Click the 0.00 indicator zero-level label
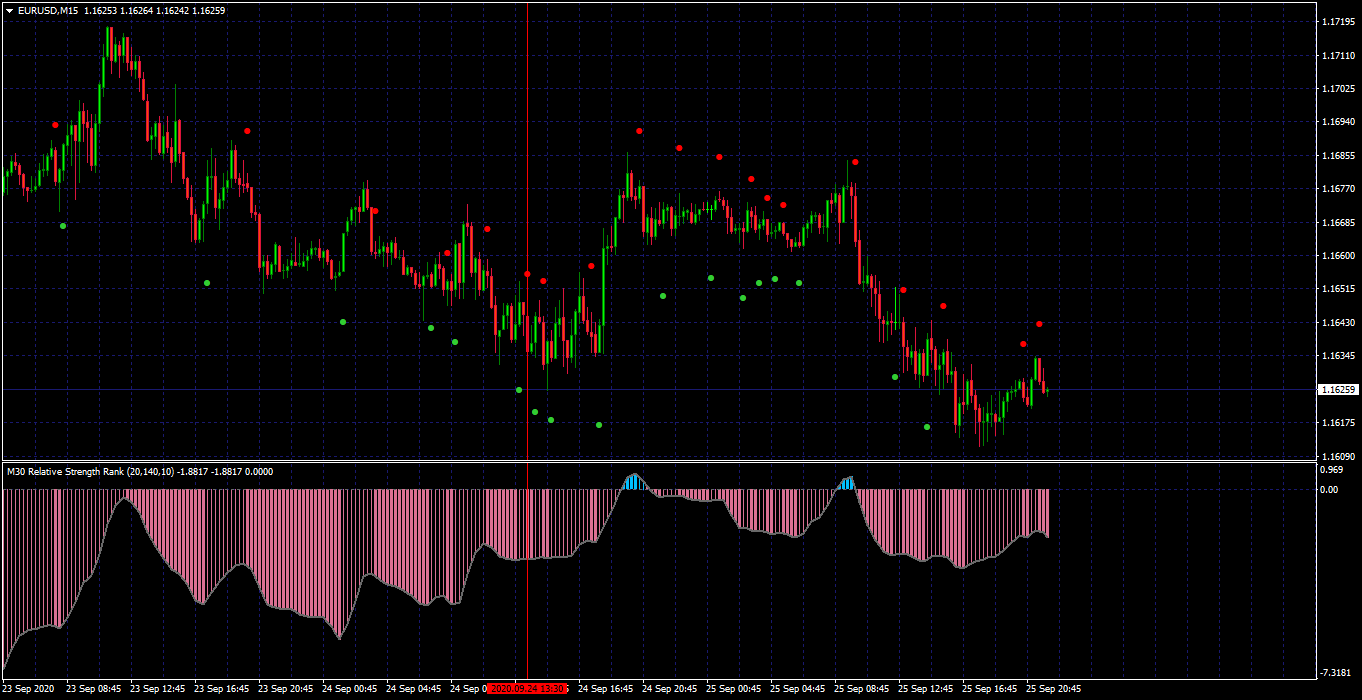The height and width of the screenshot is (700, 1362). coord(1329,490)
